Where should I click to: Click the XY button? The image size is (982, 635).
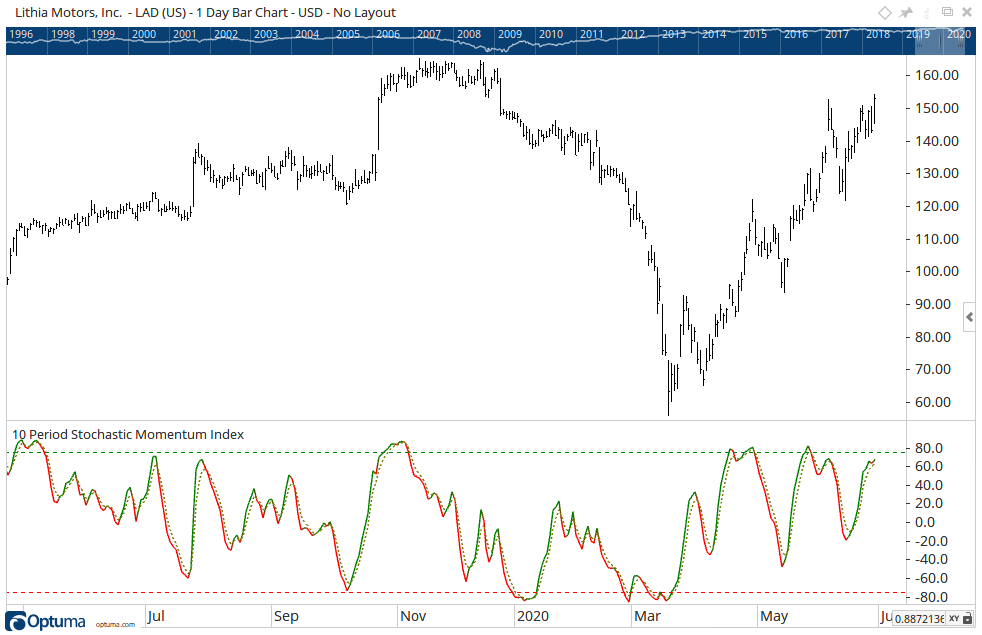tap(954, 619)
